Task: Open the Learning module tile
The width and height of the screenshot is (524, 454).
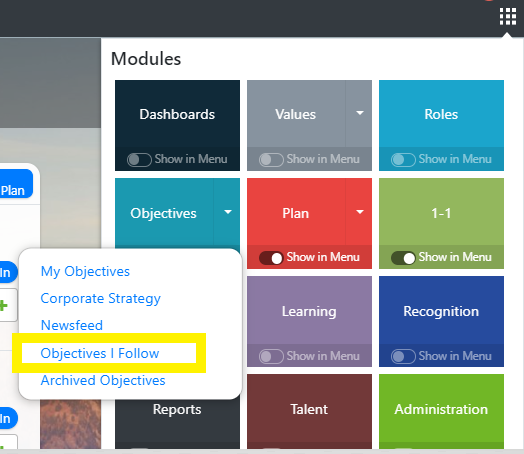Action: [x=309, y=311]
